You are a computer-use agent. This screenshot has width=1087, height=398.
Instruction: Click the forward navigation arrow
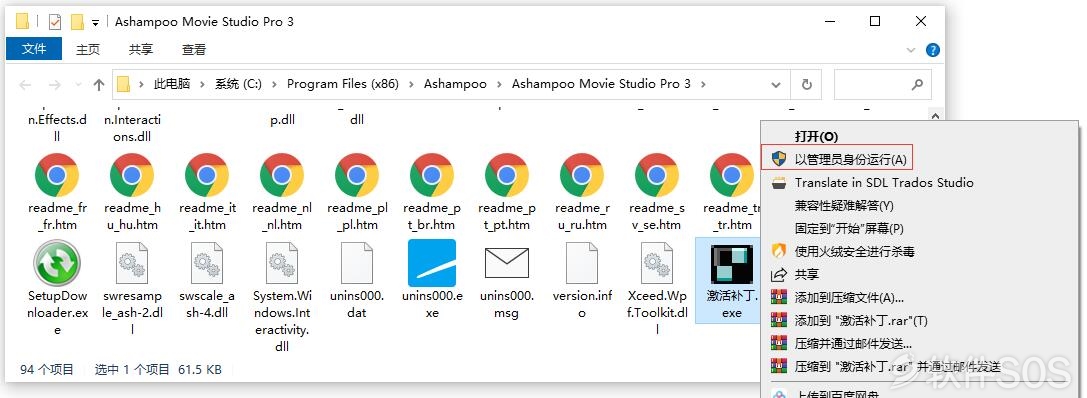tap(55, 85)
